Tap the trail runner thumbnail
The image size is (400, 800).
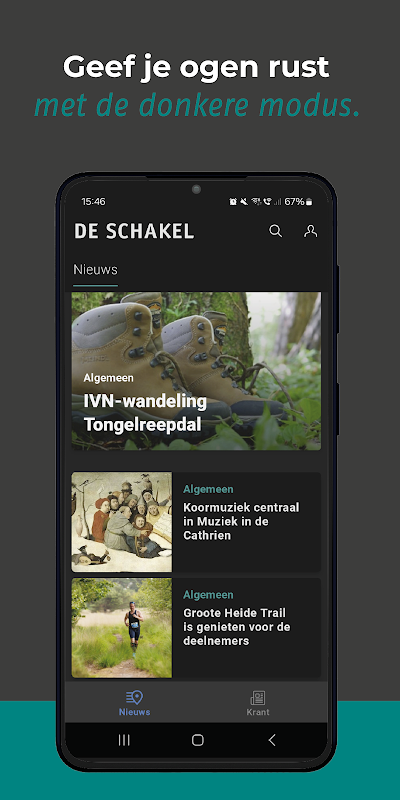[122, 628]
